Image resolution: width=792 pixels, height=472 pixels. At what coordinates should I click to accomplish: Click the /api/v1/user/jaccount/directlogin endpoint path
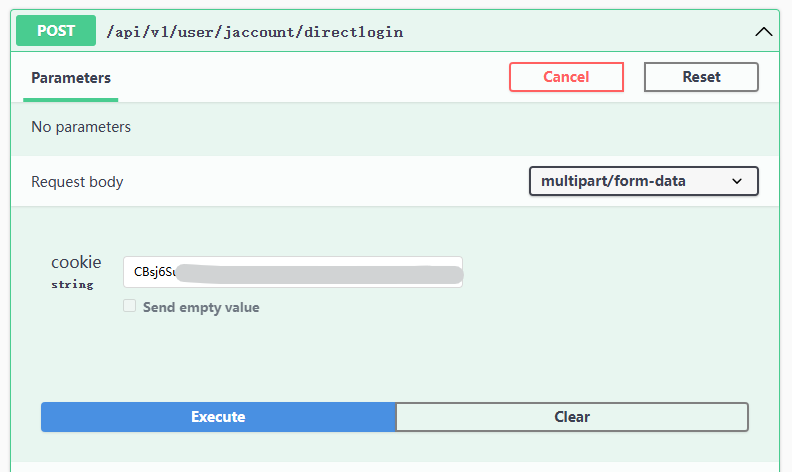click(254, 32)
